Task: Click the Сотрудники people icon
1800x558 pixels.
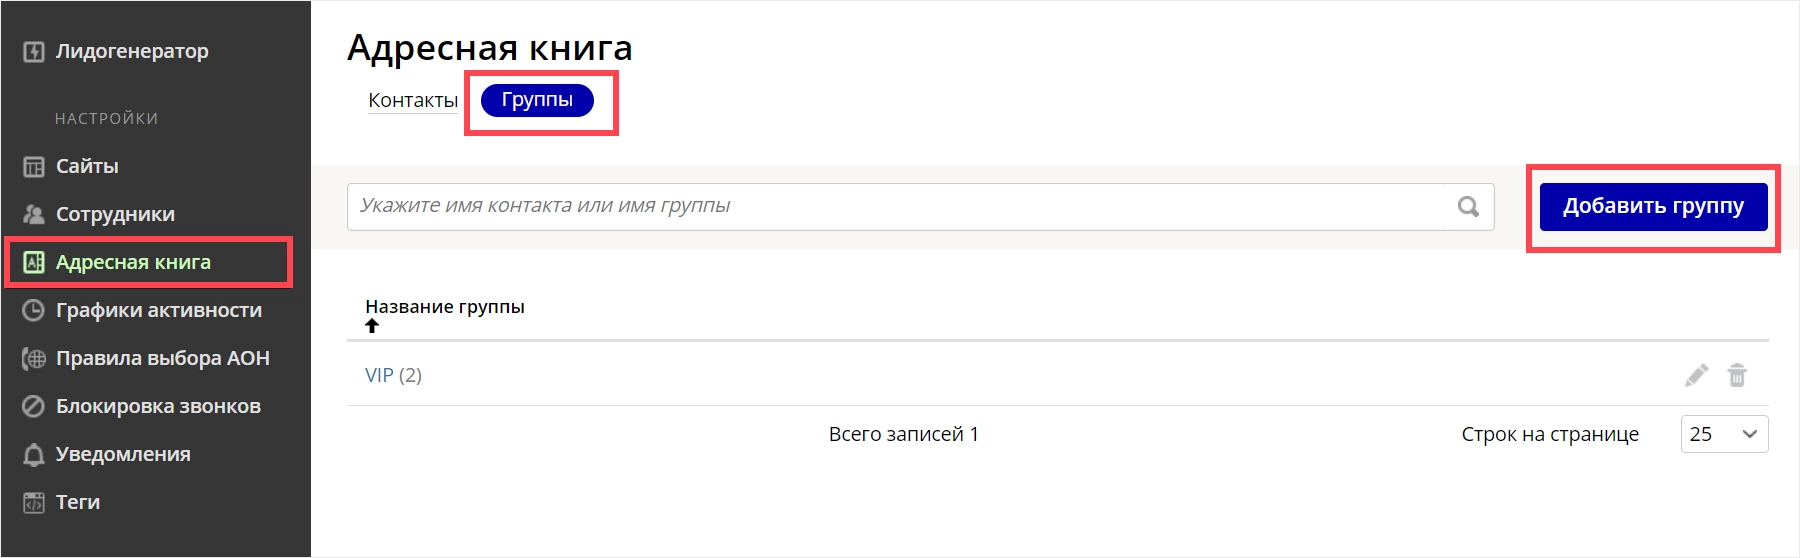Action: click(34, 214)
